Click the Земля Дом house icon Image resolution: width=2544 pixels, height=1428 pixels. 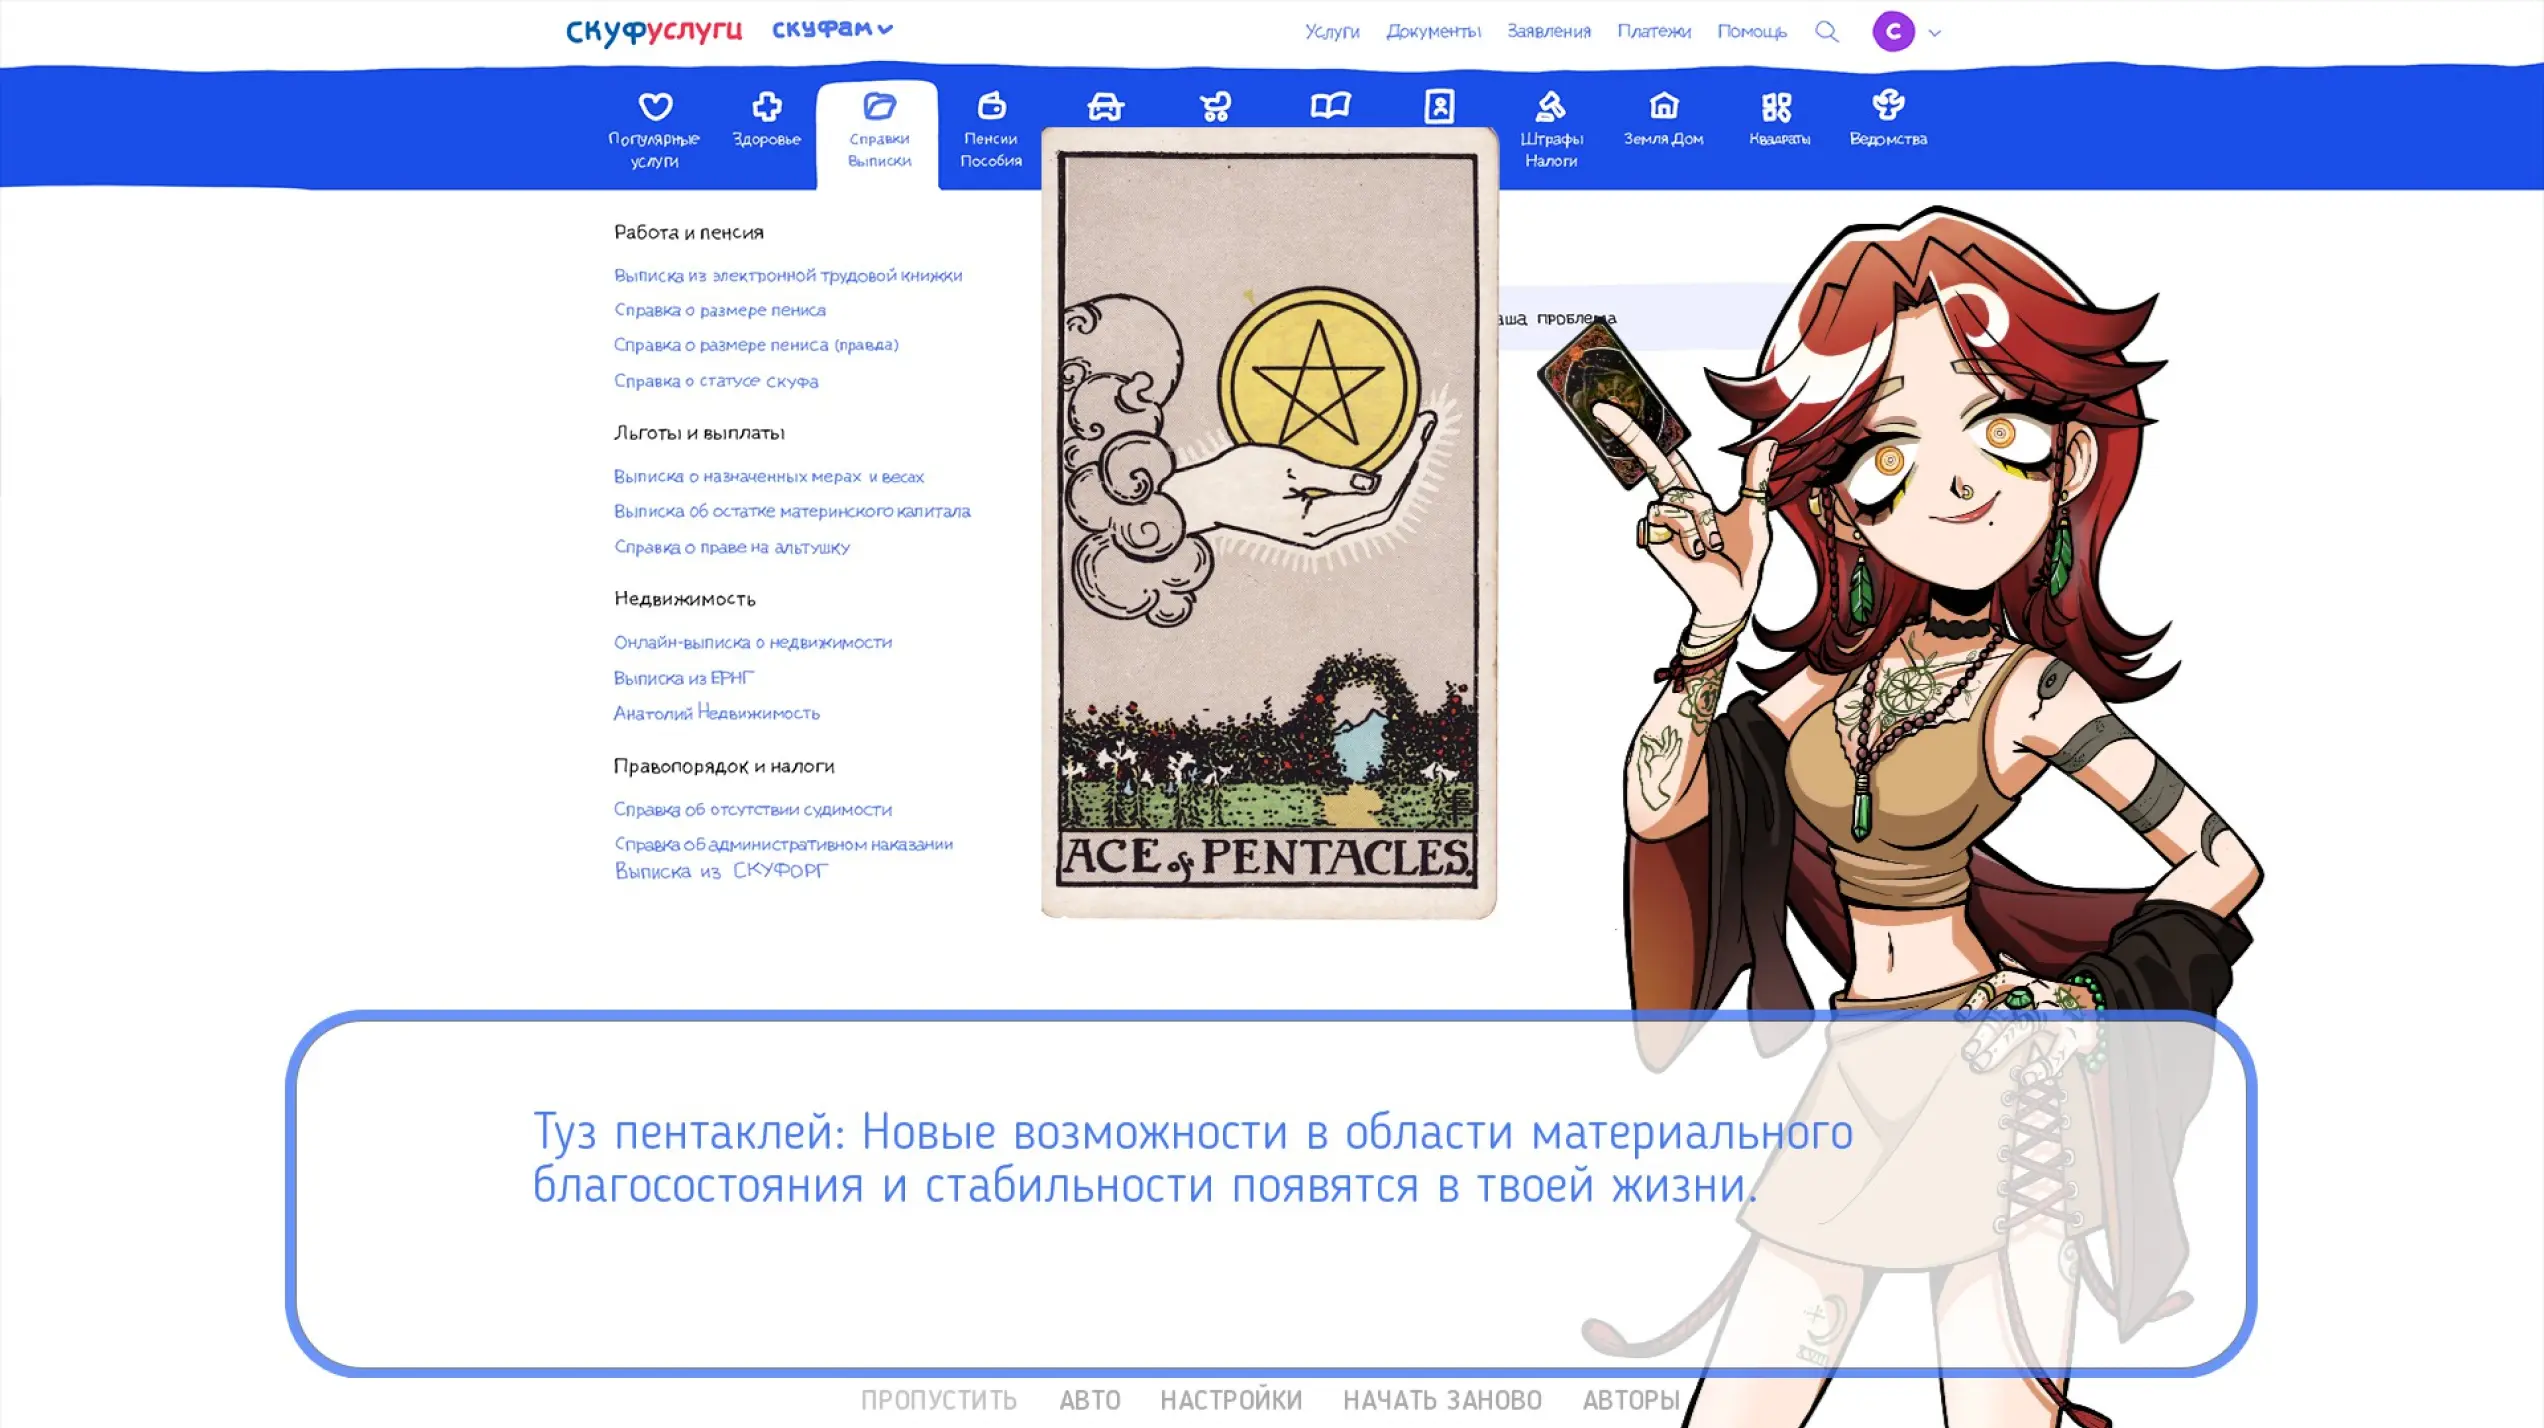[x=1663, y=106]
